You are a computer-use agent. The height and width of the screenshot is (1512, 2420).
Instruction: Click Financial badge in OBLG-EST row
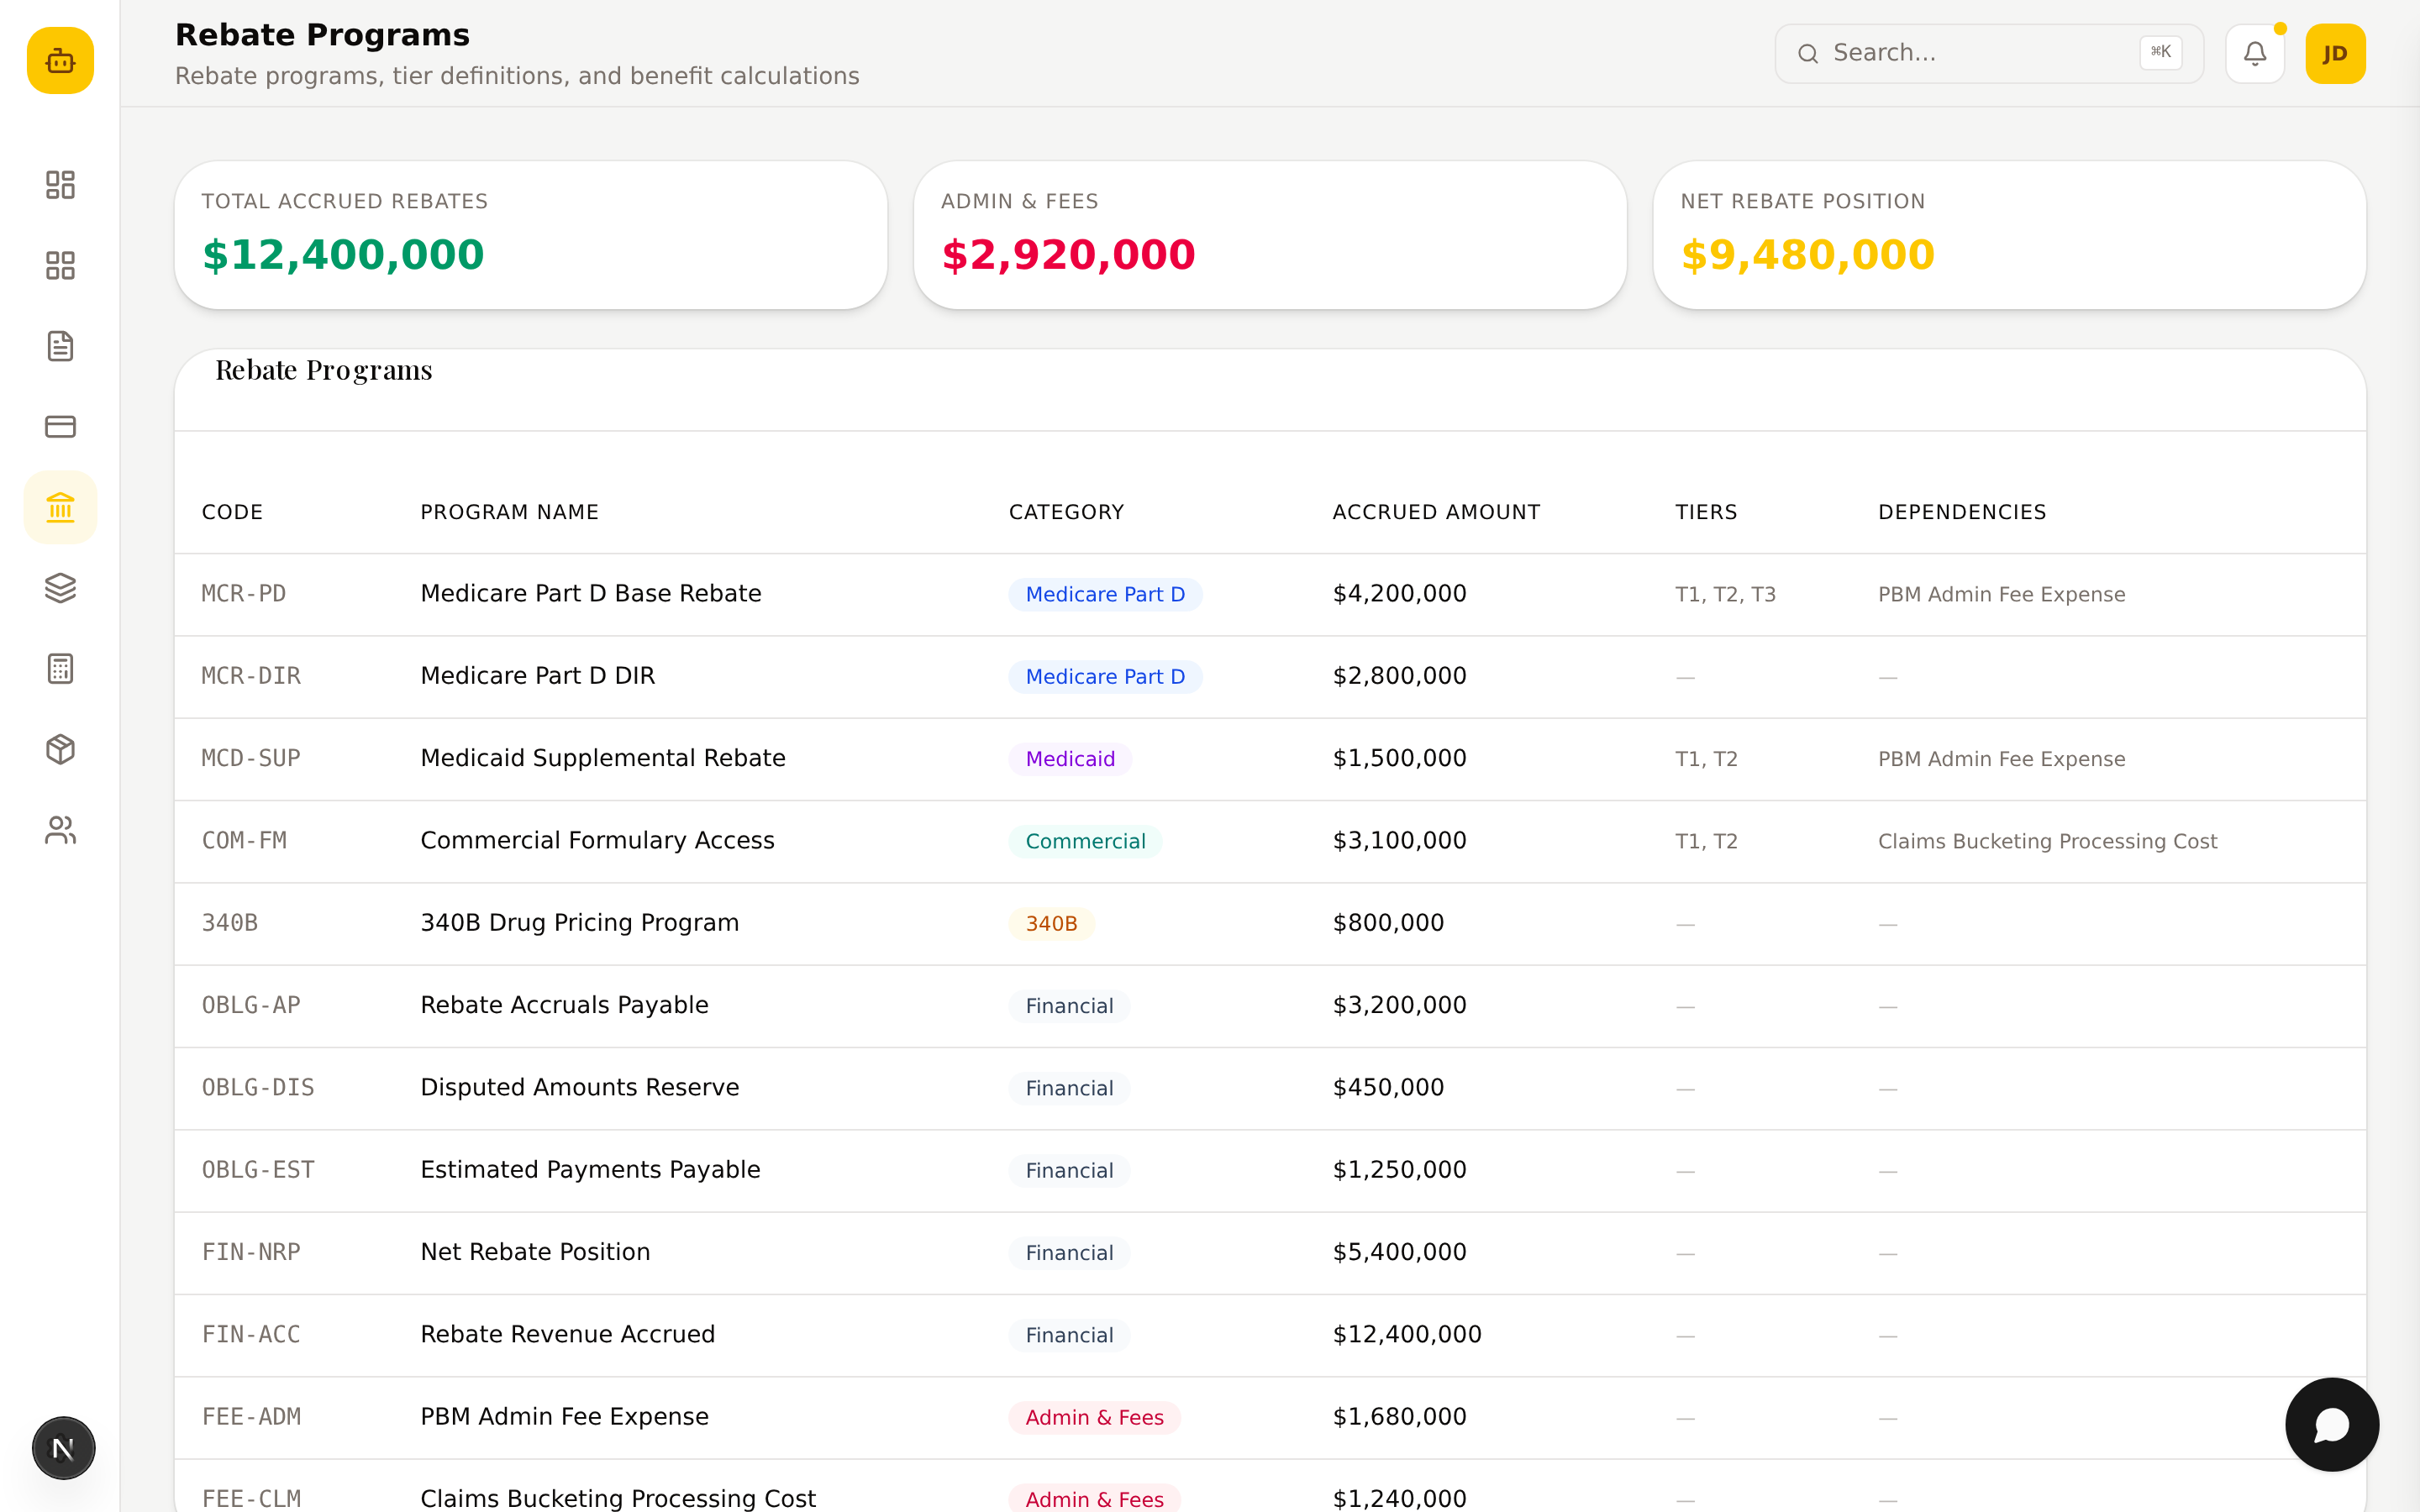[x=1069, y=1171]
